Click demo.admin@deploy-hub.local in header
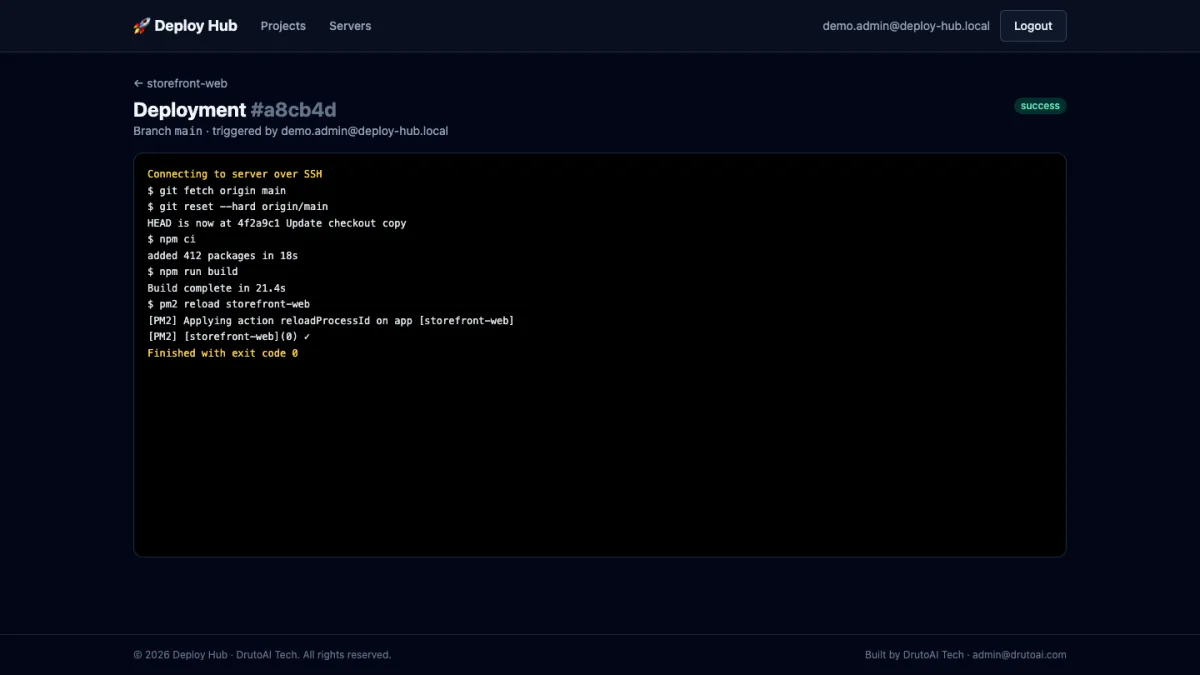Viewport: 1200px width, 675px height. tap(906, 26)
